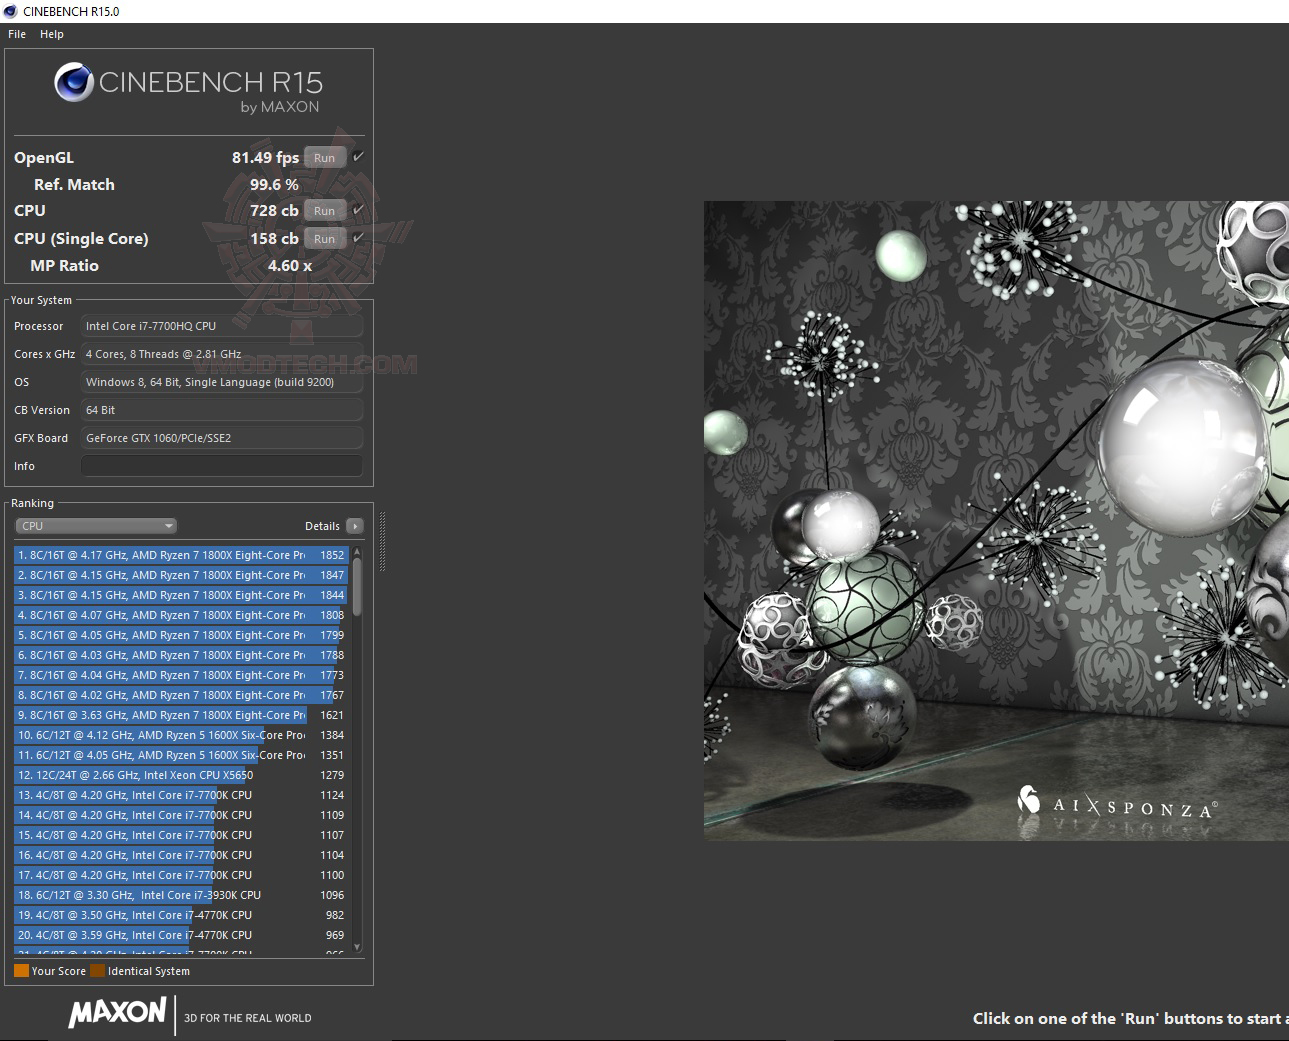Click the GFX Board GeForce GTX 1060 field
This screenshot has width=1289, height=1041.
click(222, 438)
